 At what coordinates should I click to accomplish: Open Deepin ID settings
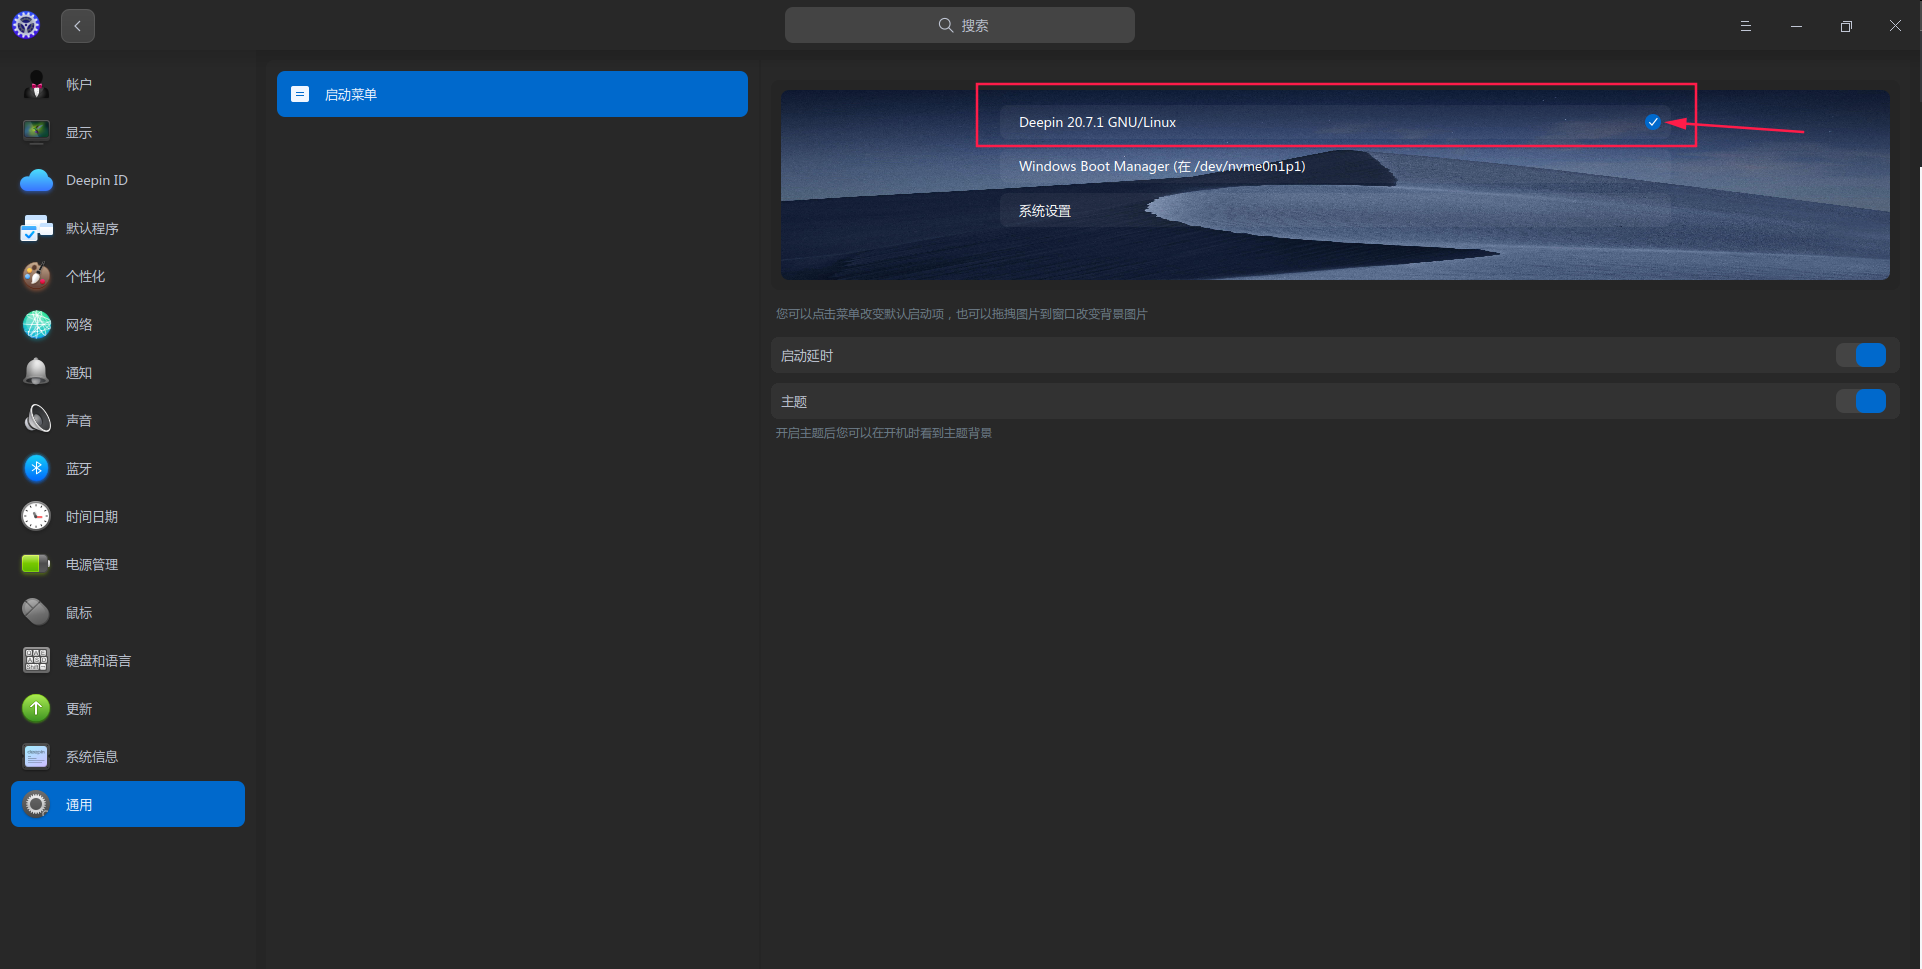[x=36, y=180]
